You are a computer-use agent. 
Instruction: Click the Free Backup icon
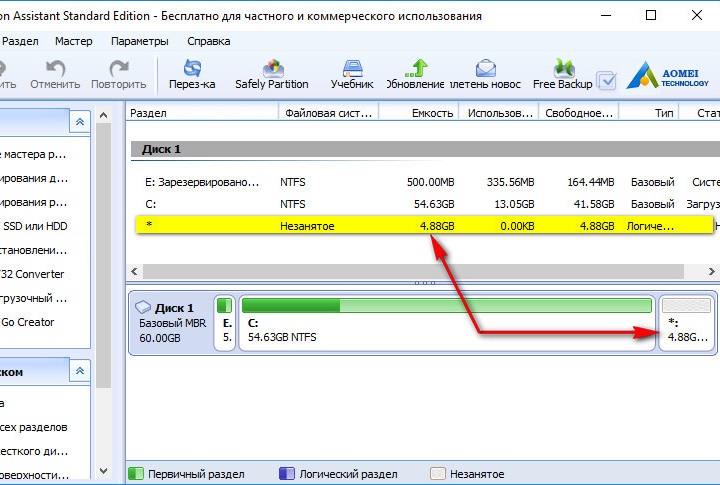[563, 68]
